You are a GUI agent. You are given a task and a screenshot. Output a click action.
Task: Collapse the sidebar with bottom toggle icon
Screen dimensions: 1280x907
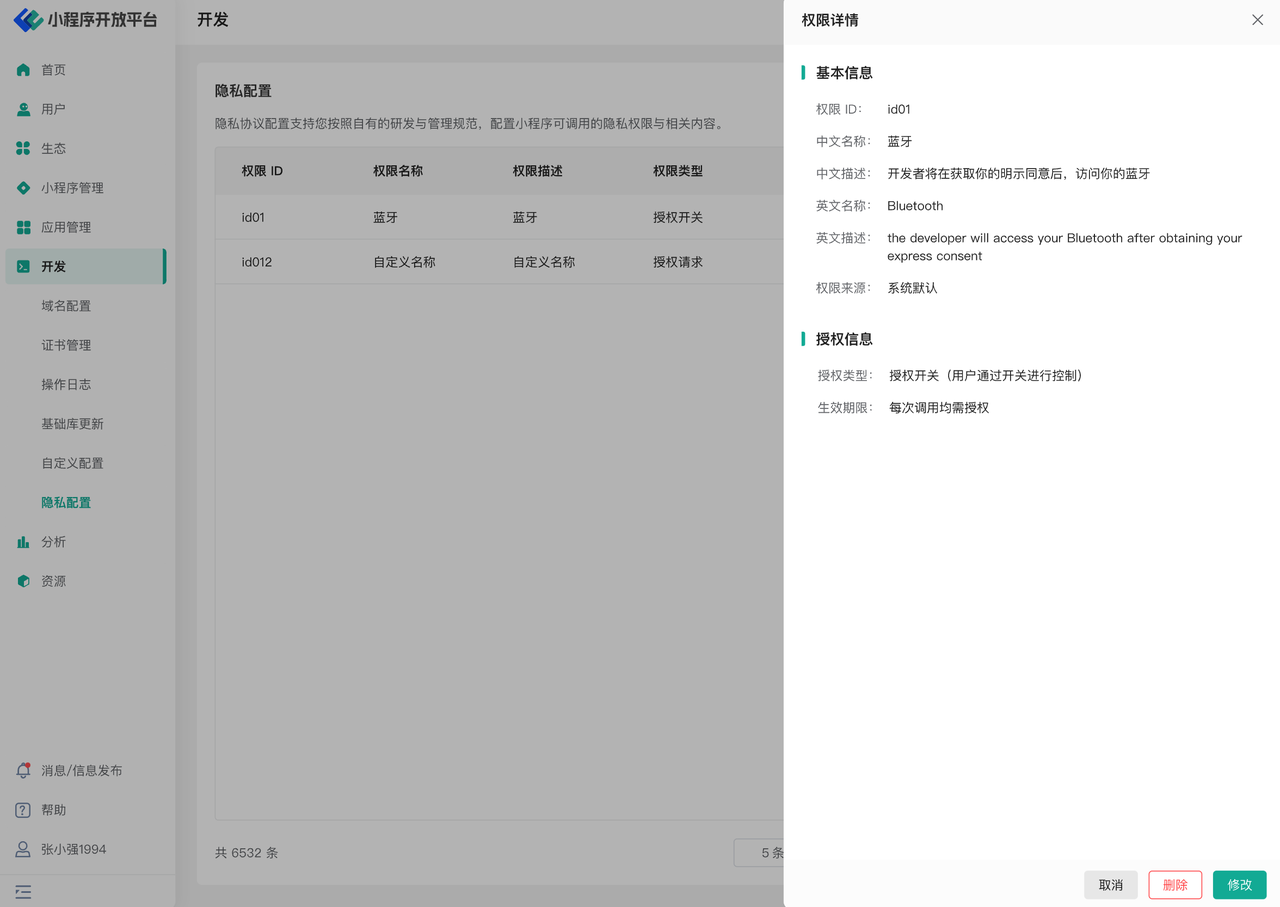point(23,891)
